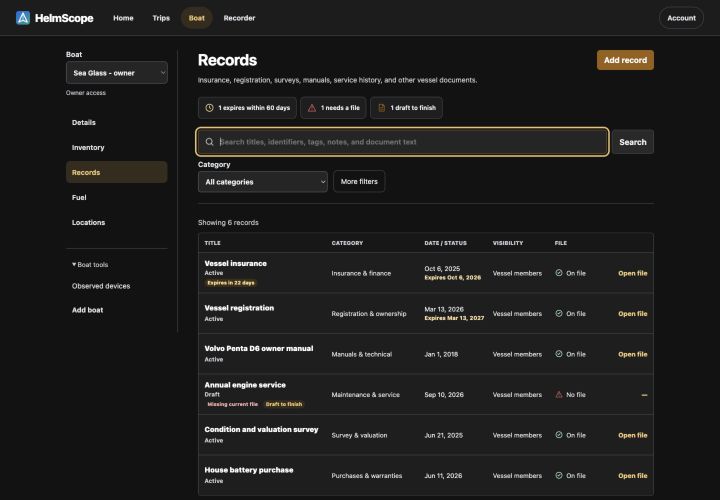Click On file check icon for Vessel insurance
Viewport: 720px width, 500px height.
click(559, 273)
